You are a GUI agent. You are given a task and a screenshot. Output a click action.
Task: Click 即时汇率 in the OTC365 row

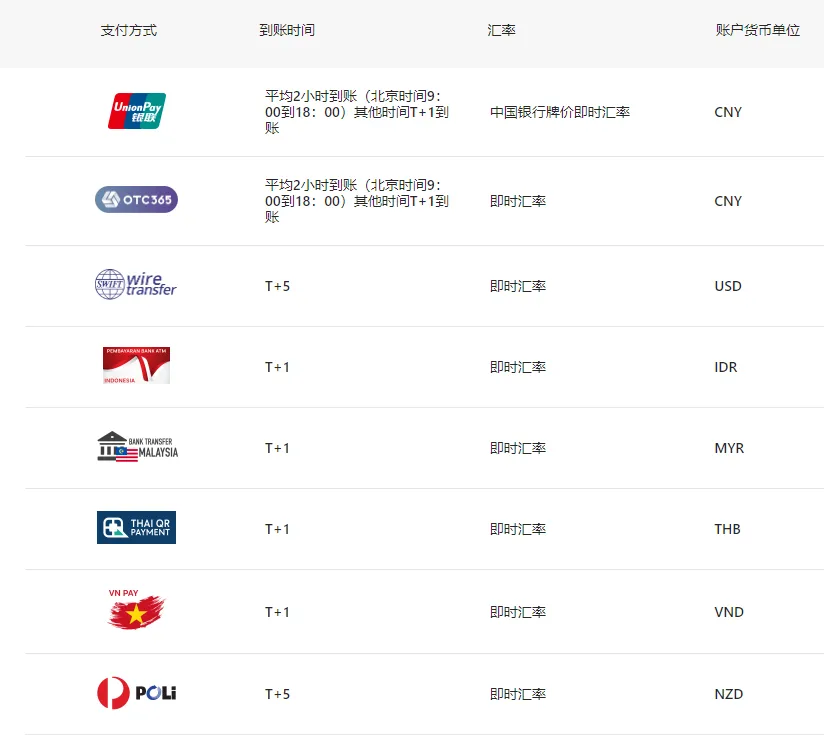(518, 201)
